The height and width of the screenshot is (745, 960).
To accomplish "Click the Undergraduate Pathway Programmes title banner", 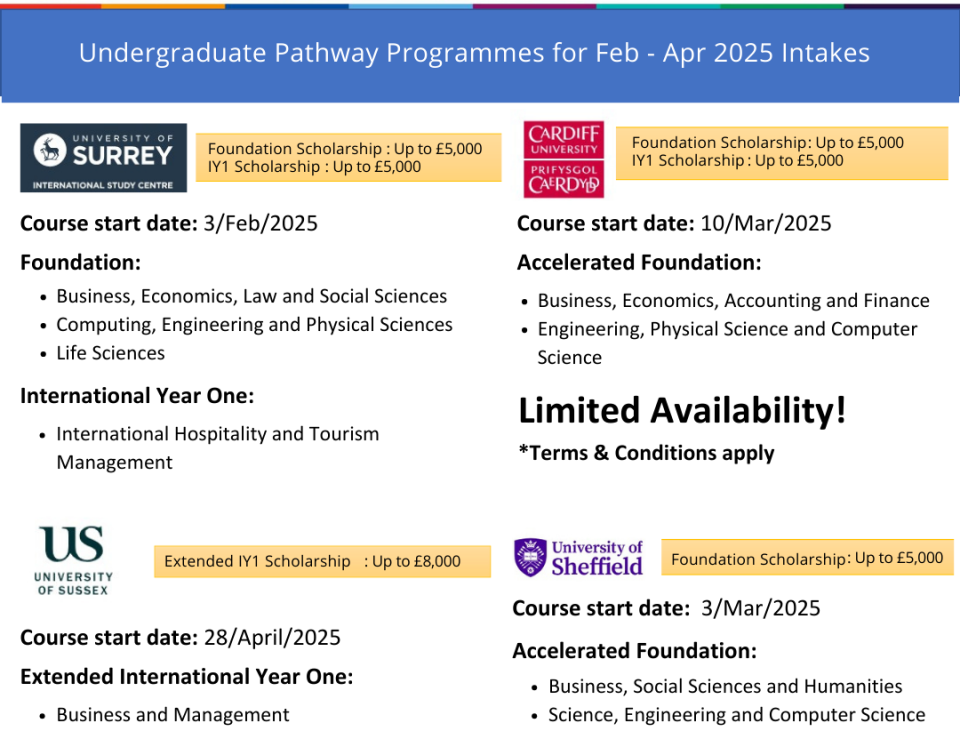I will coord(474,53).
